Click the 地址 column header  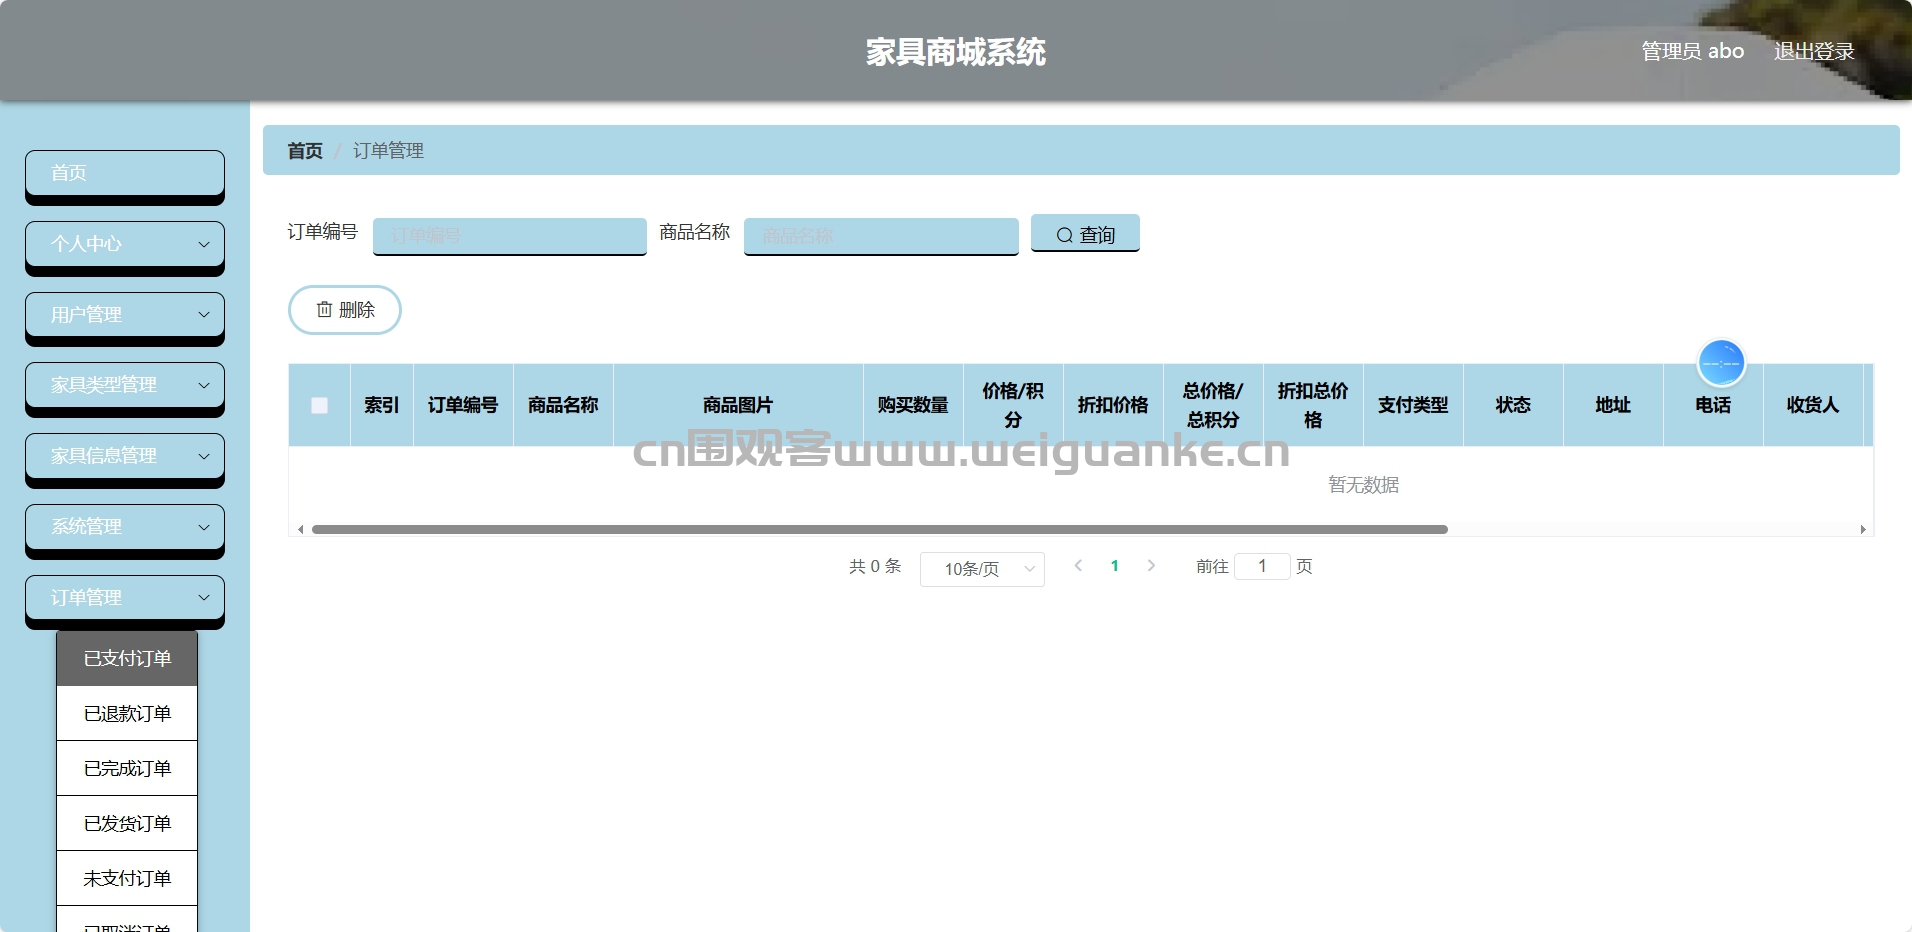pos(1613,405)
